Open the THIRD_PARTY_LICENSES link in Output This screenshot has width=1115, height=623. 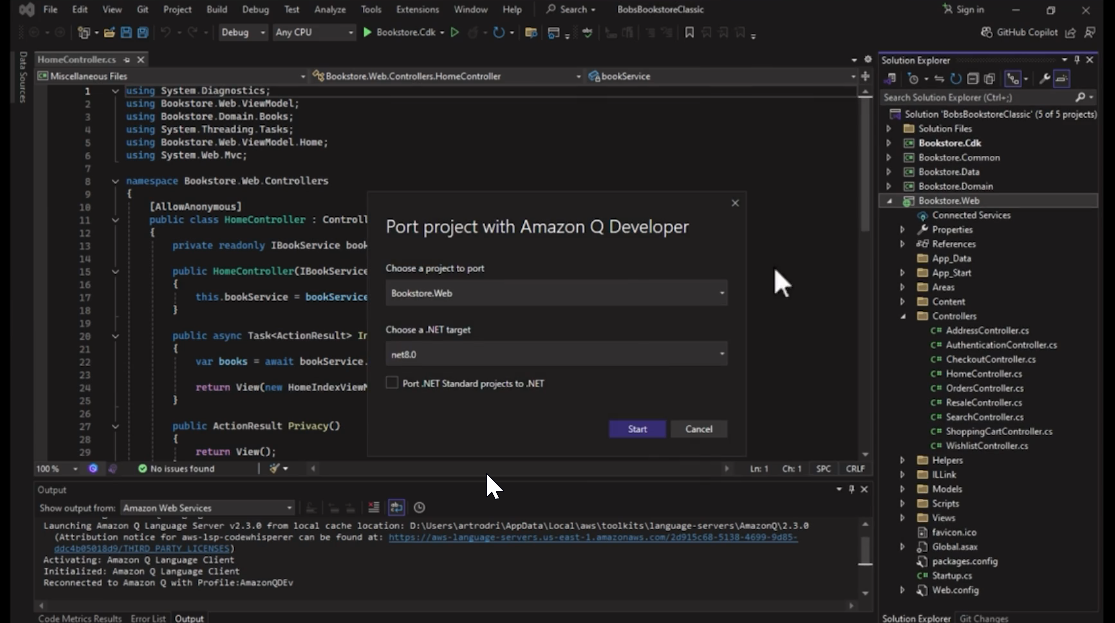(142, 548)
